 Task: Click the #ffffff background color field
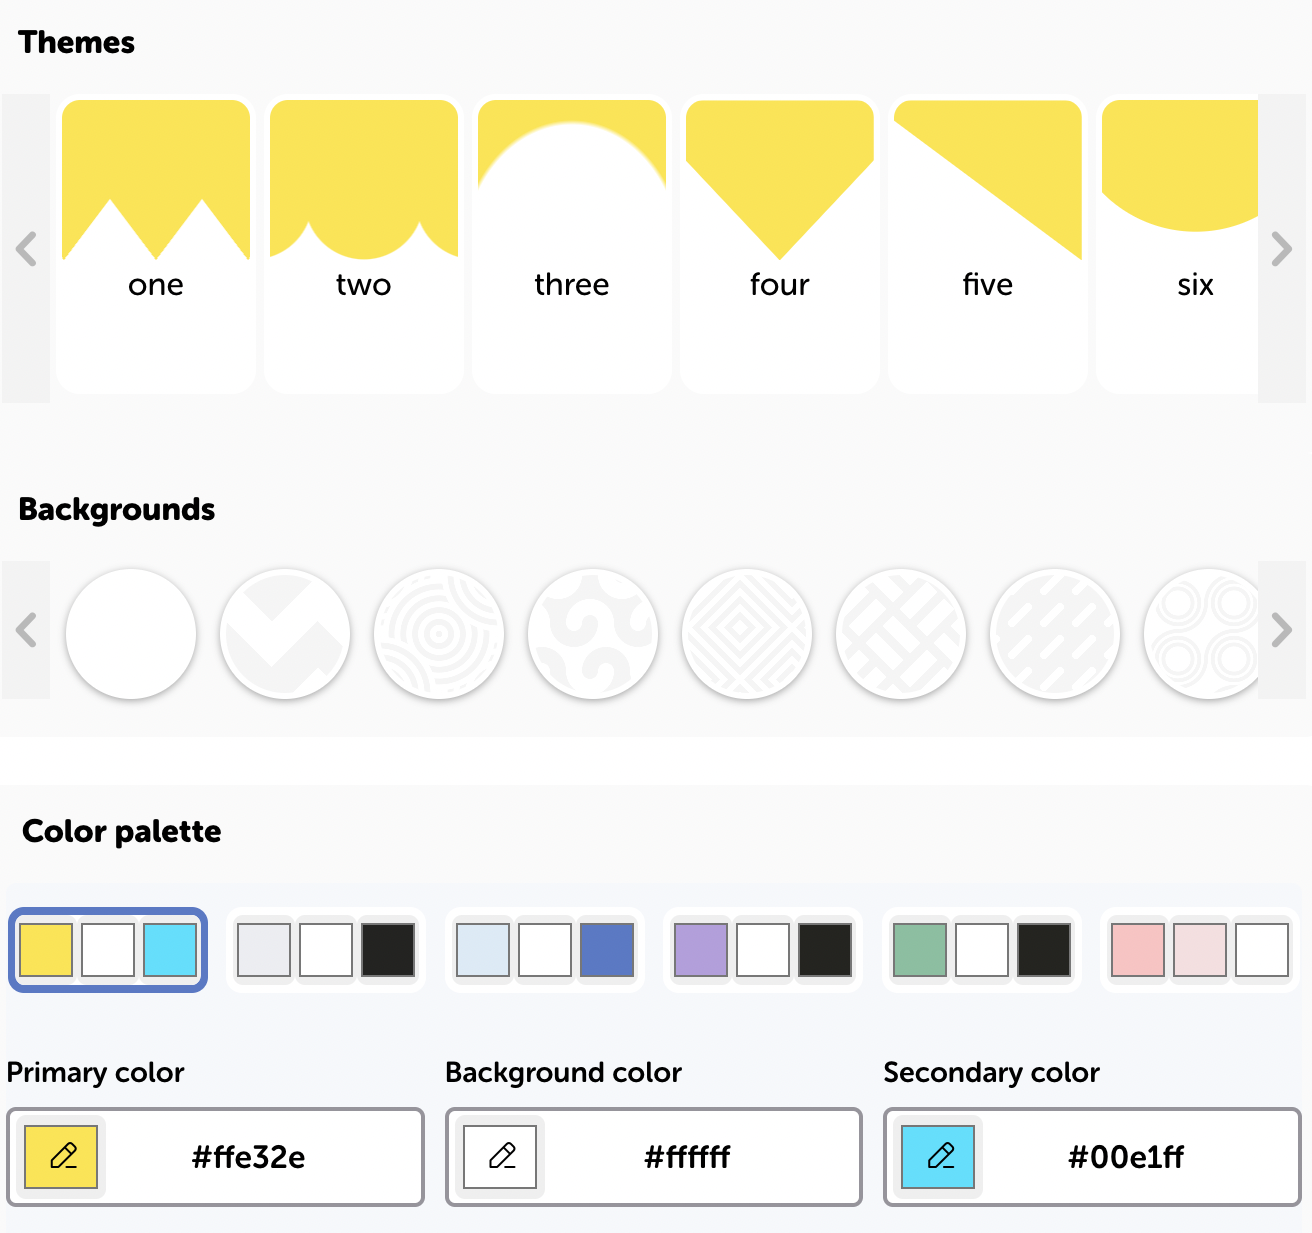pos(688,1157)
